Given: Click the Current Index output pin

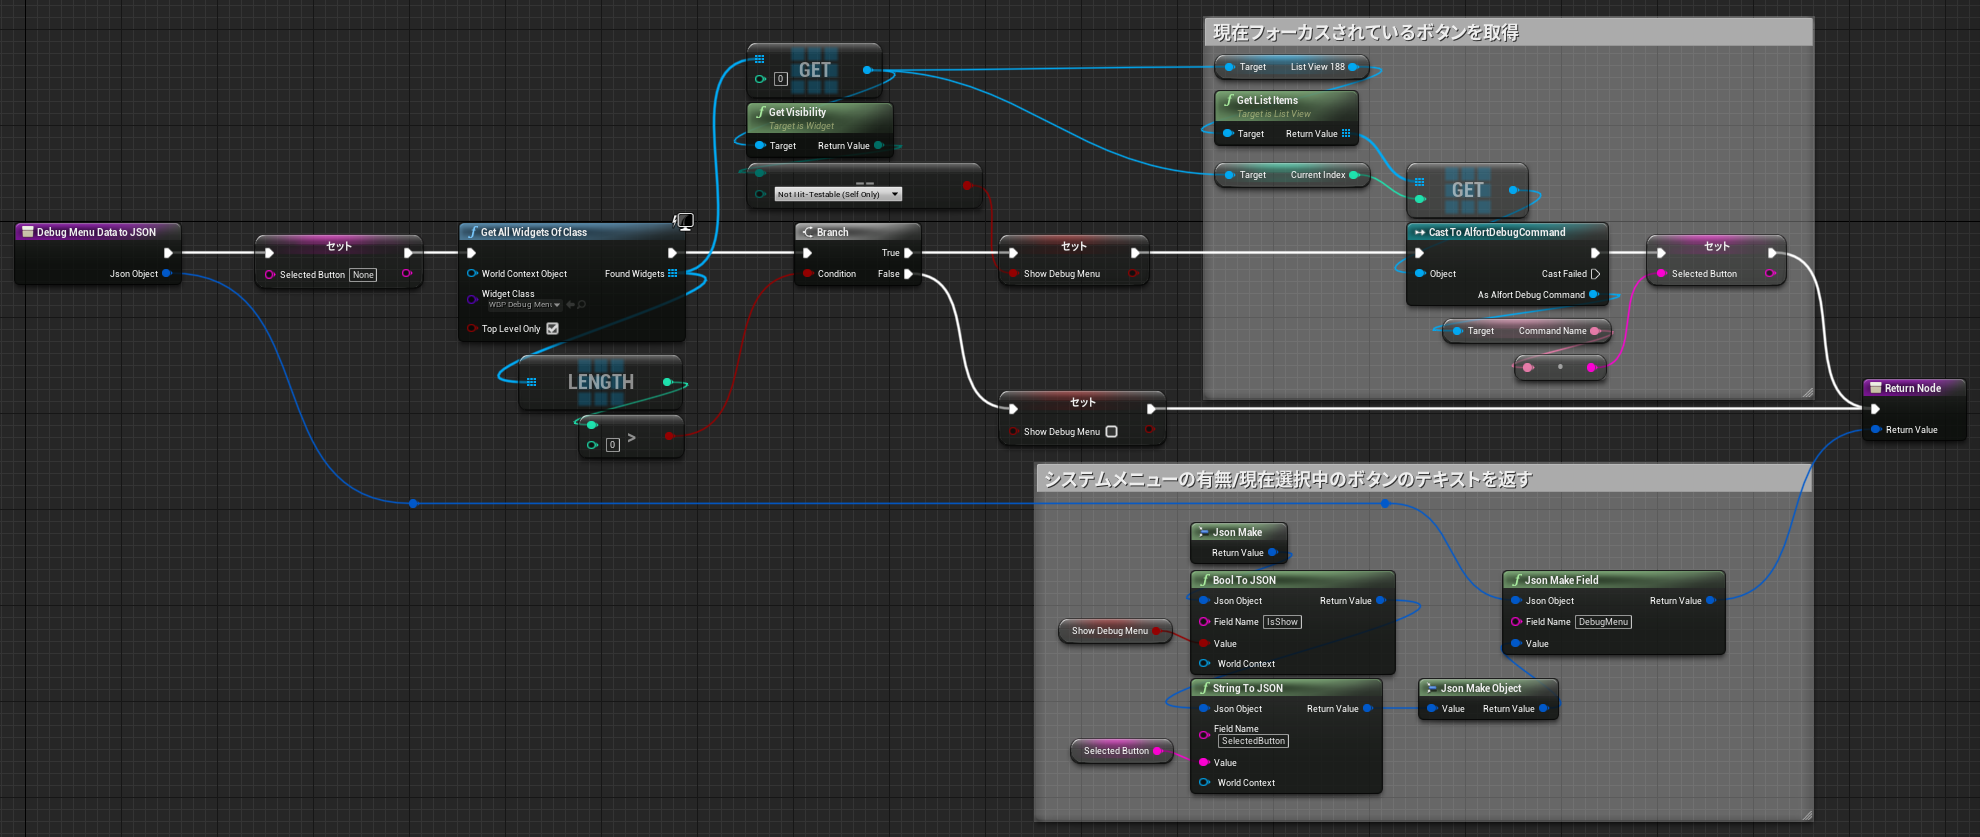Looking at the screenshot, I should 1354,175.
